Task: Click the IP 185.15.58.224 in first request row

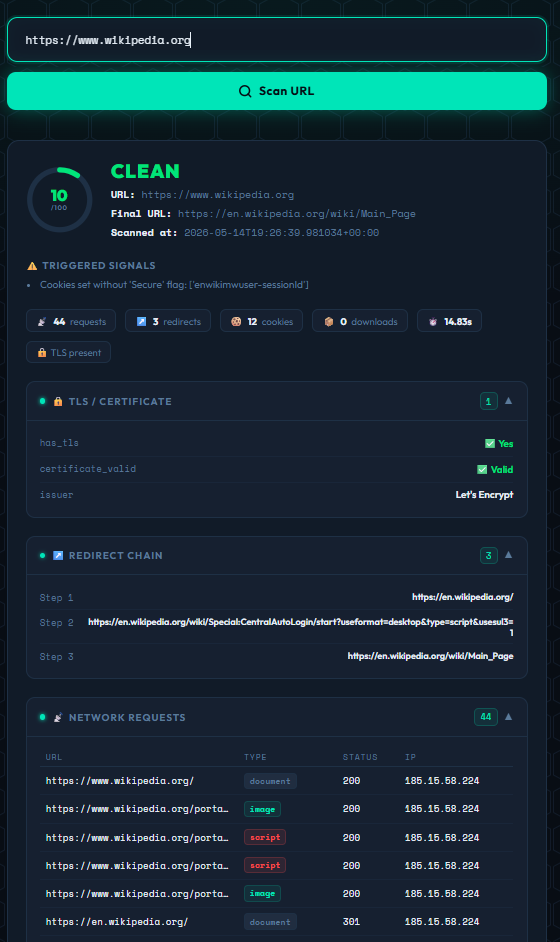Action: (x=442, y=781)
